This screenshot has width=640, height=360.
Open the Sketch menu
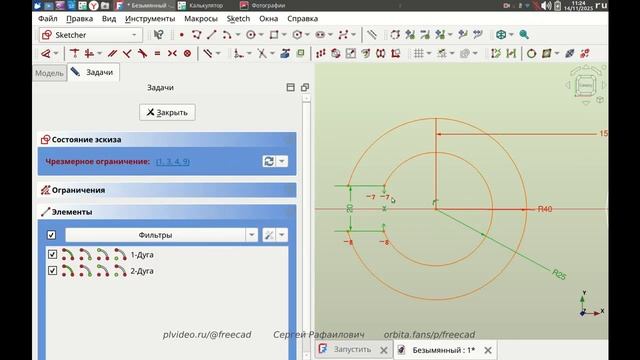[x=238, y=19]
